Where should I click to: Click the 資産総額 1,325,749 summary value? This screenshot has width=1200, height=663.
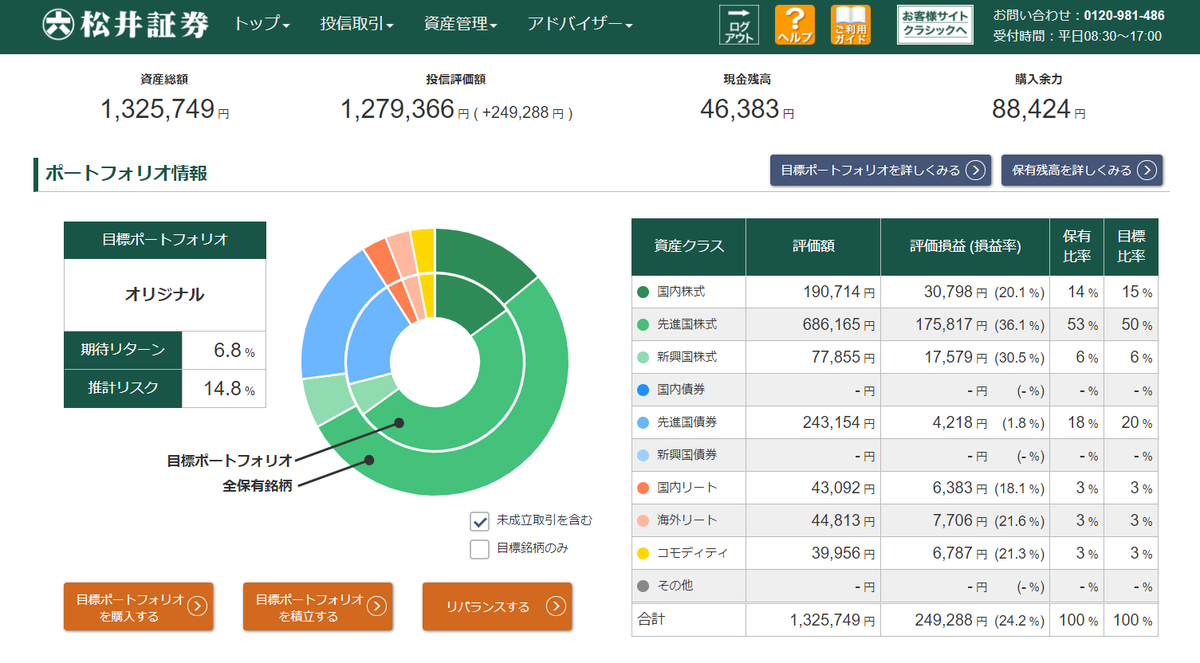click(165, 109)
